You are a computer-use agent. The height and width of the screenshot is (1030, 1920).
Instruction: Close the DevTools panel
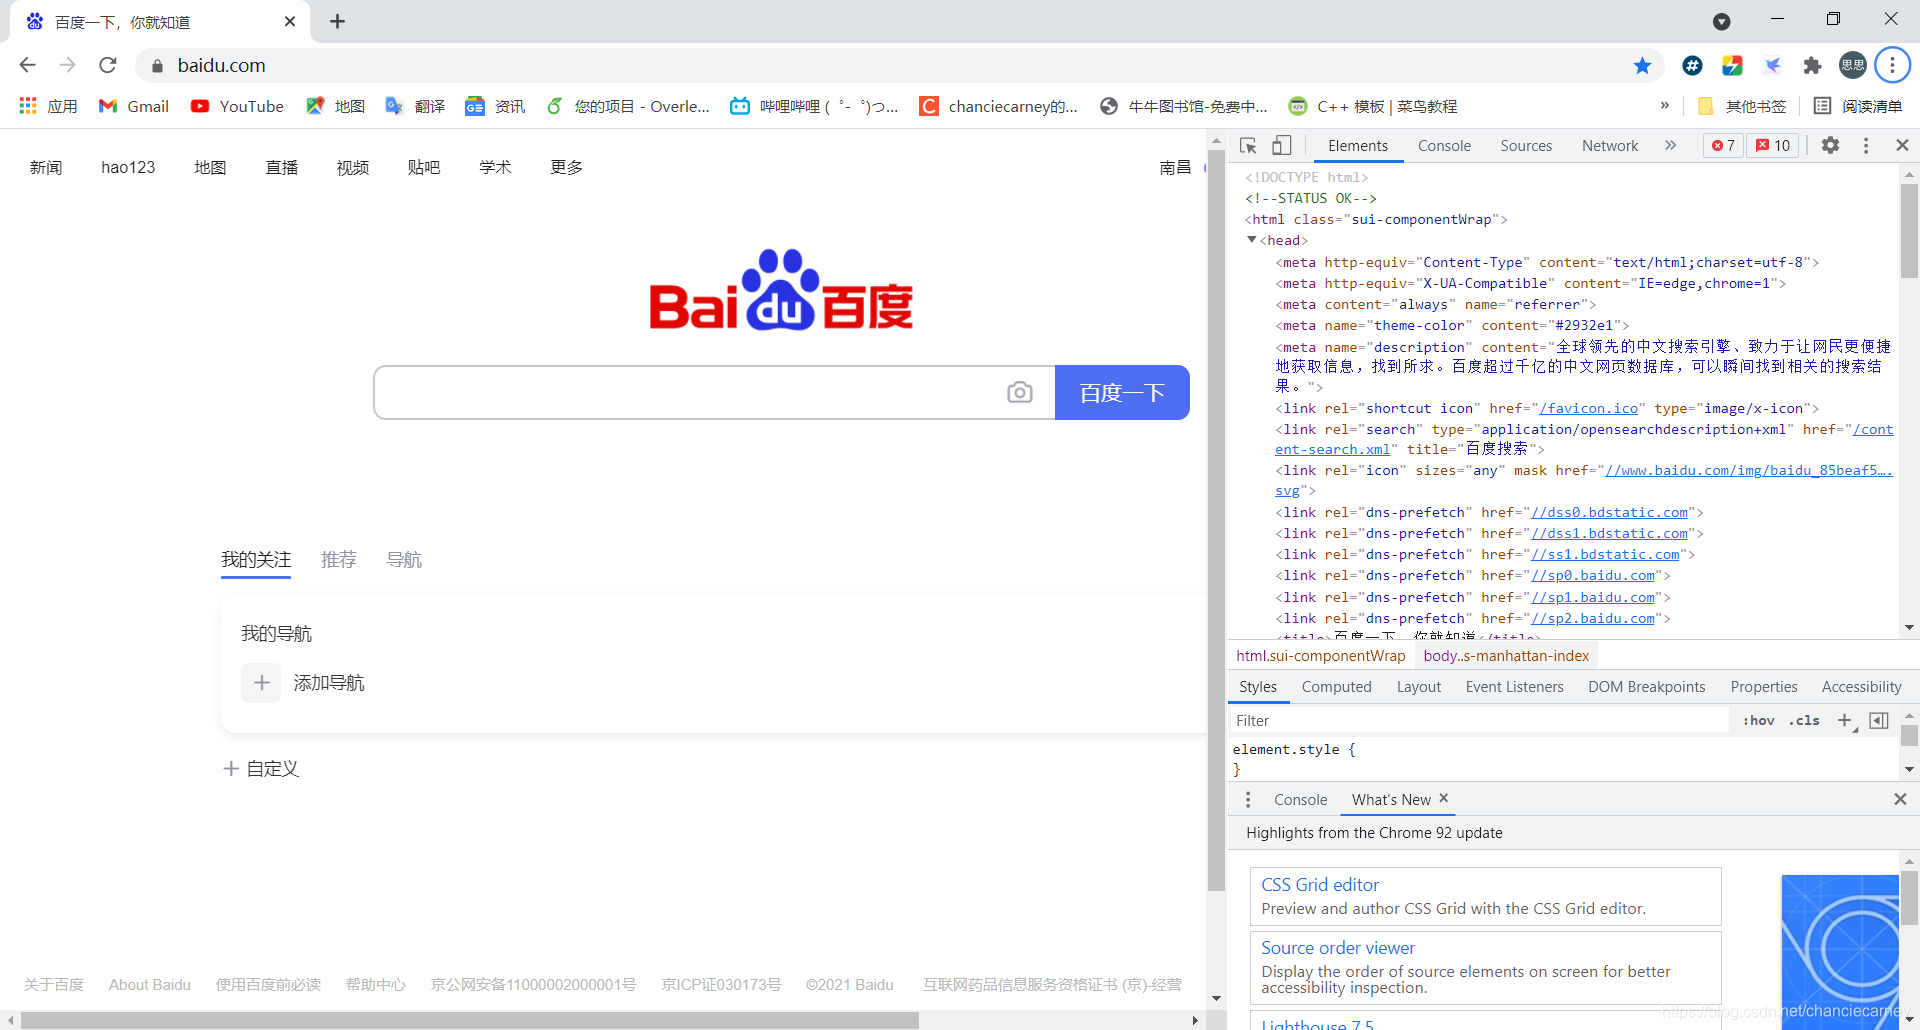pos(1902,145)
